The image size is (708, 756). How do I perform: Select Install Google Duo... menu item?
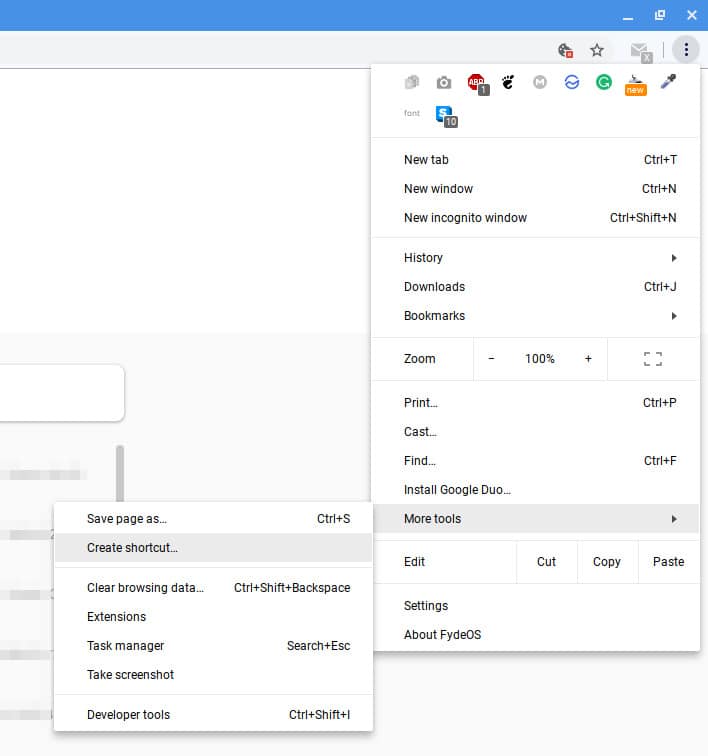[x=536, y=489]
